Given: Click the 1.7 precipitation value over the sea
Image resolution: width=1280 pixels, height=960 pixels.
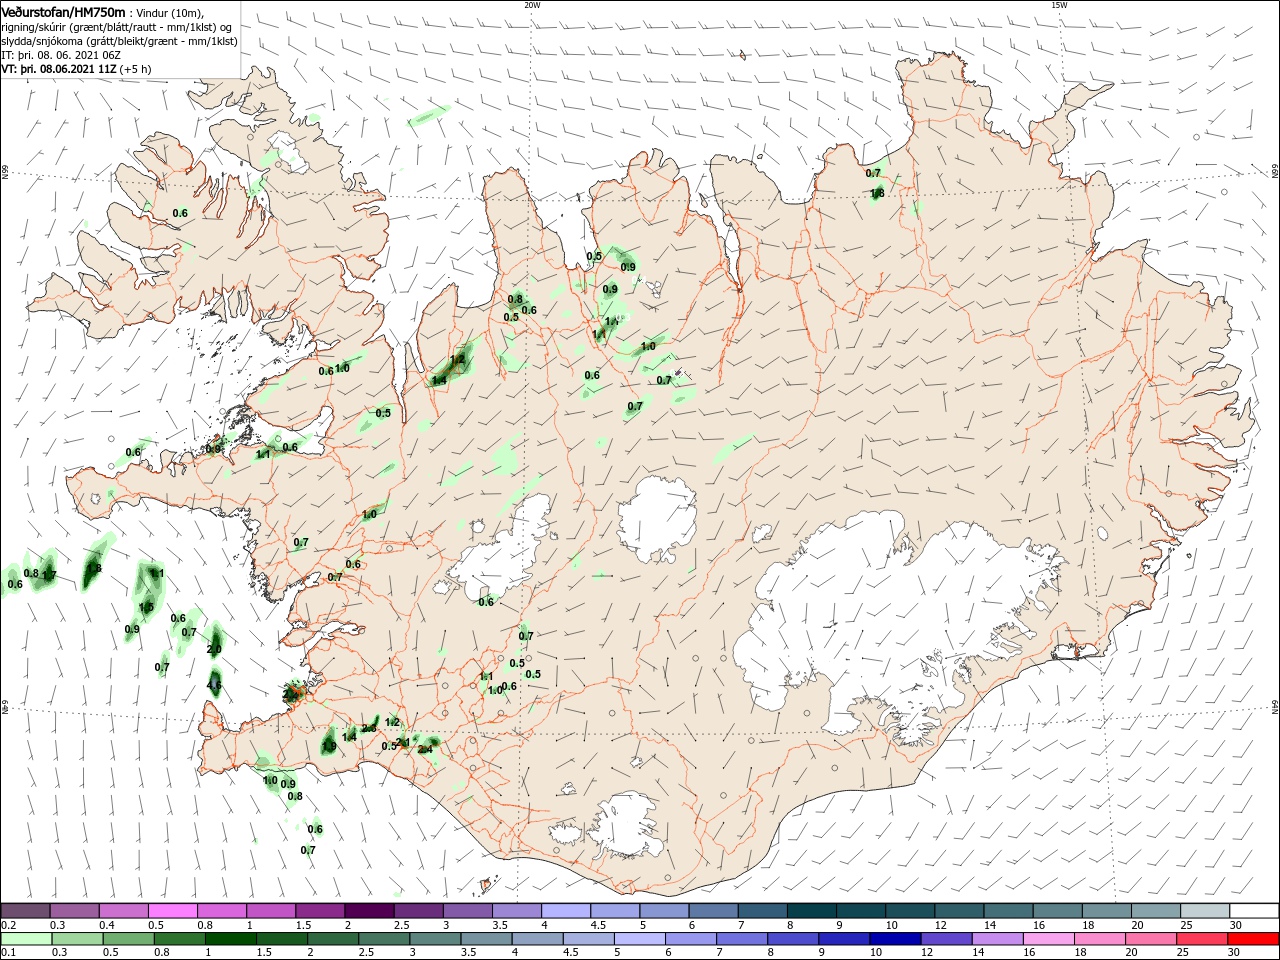Looking at the screenshot, I should point(49,575).
